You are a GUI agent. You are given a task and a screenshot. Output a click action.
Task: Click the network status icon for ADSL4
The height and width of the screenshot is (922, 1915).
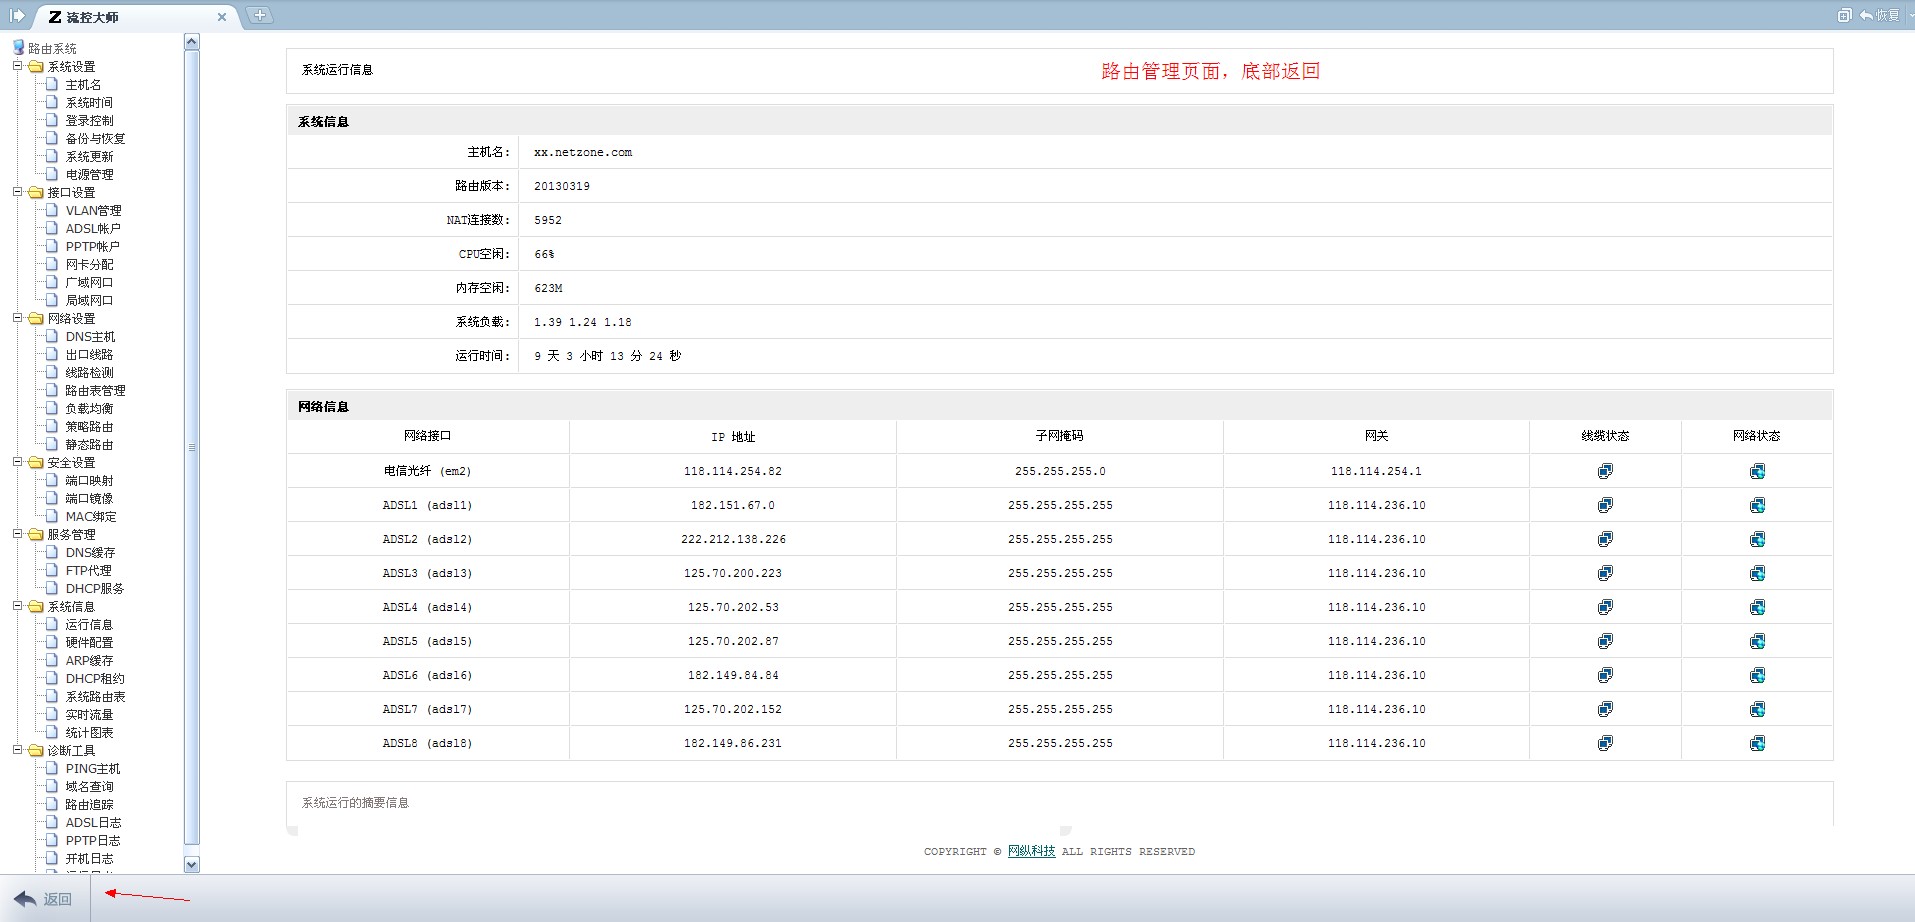(x=1757, y=607)
